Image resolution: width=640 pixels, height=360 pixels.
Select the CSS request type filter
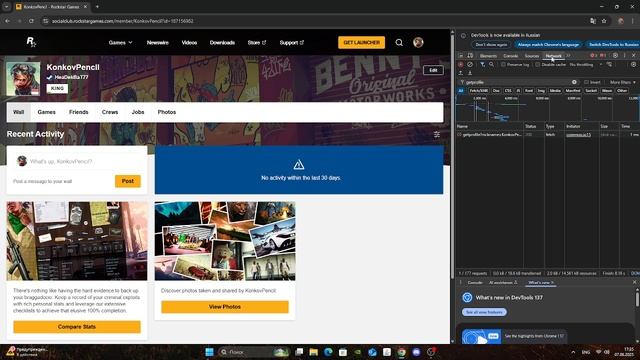click(508, 91)
